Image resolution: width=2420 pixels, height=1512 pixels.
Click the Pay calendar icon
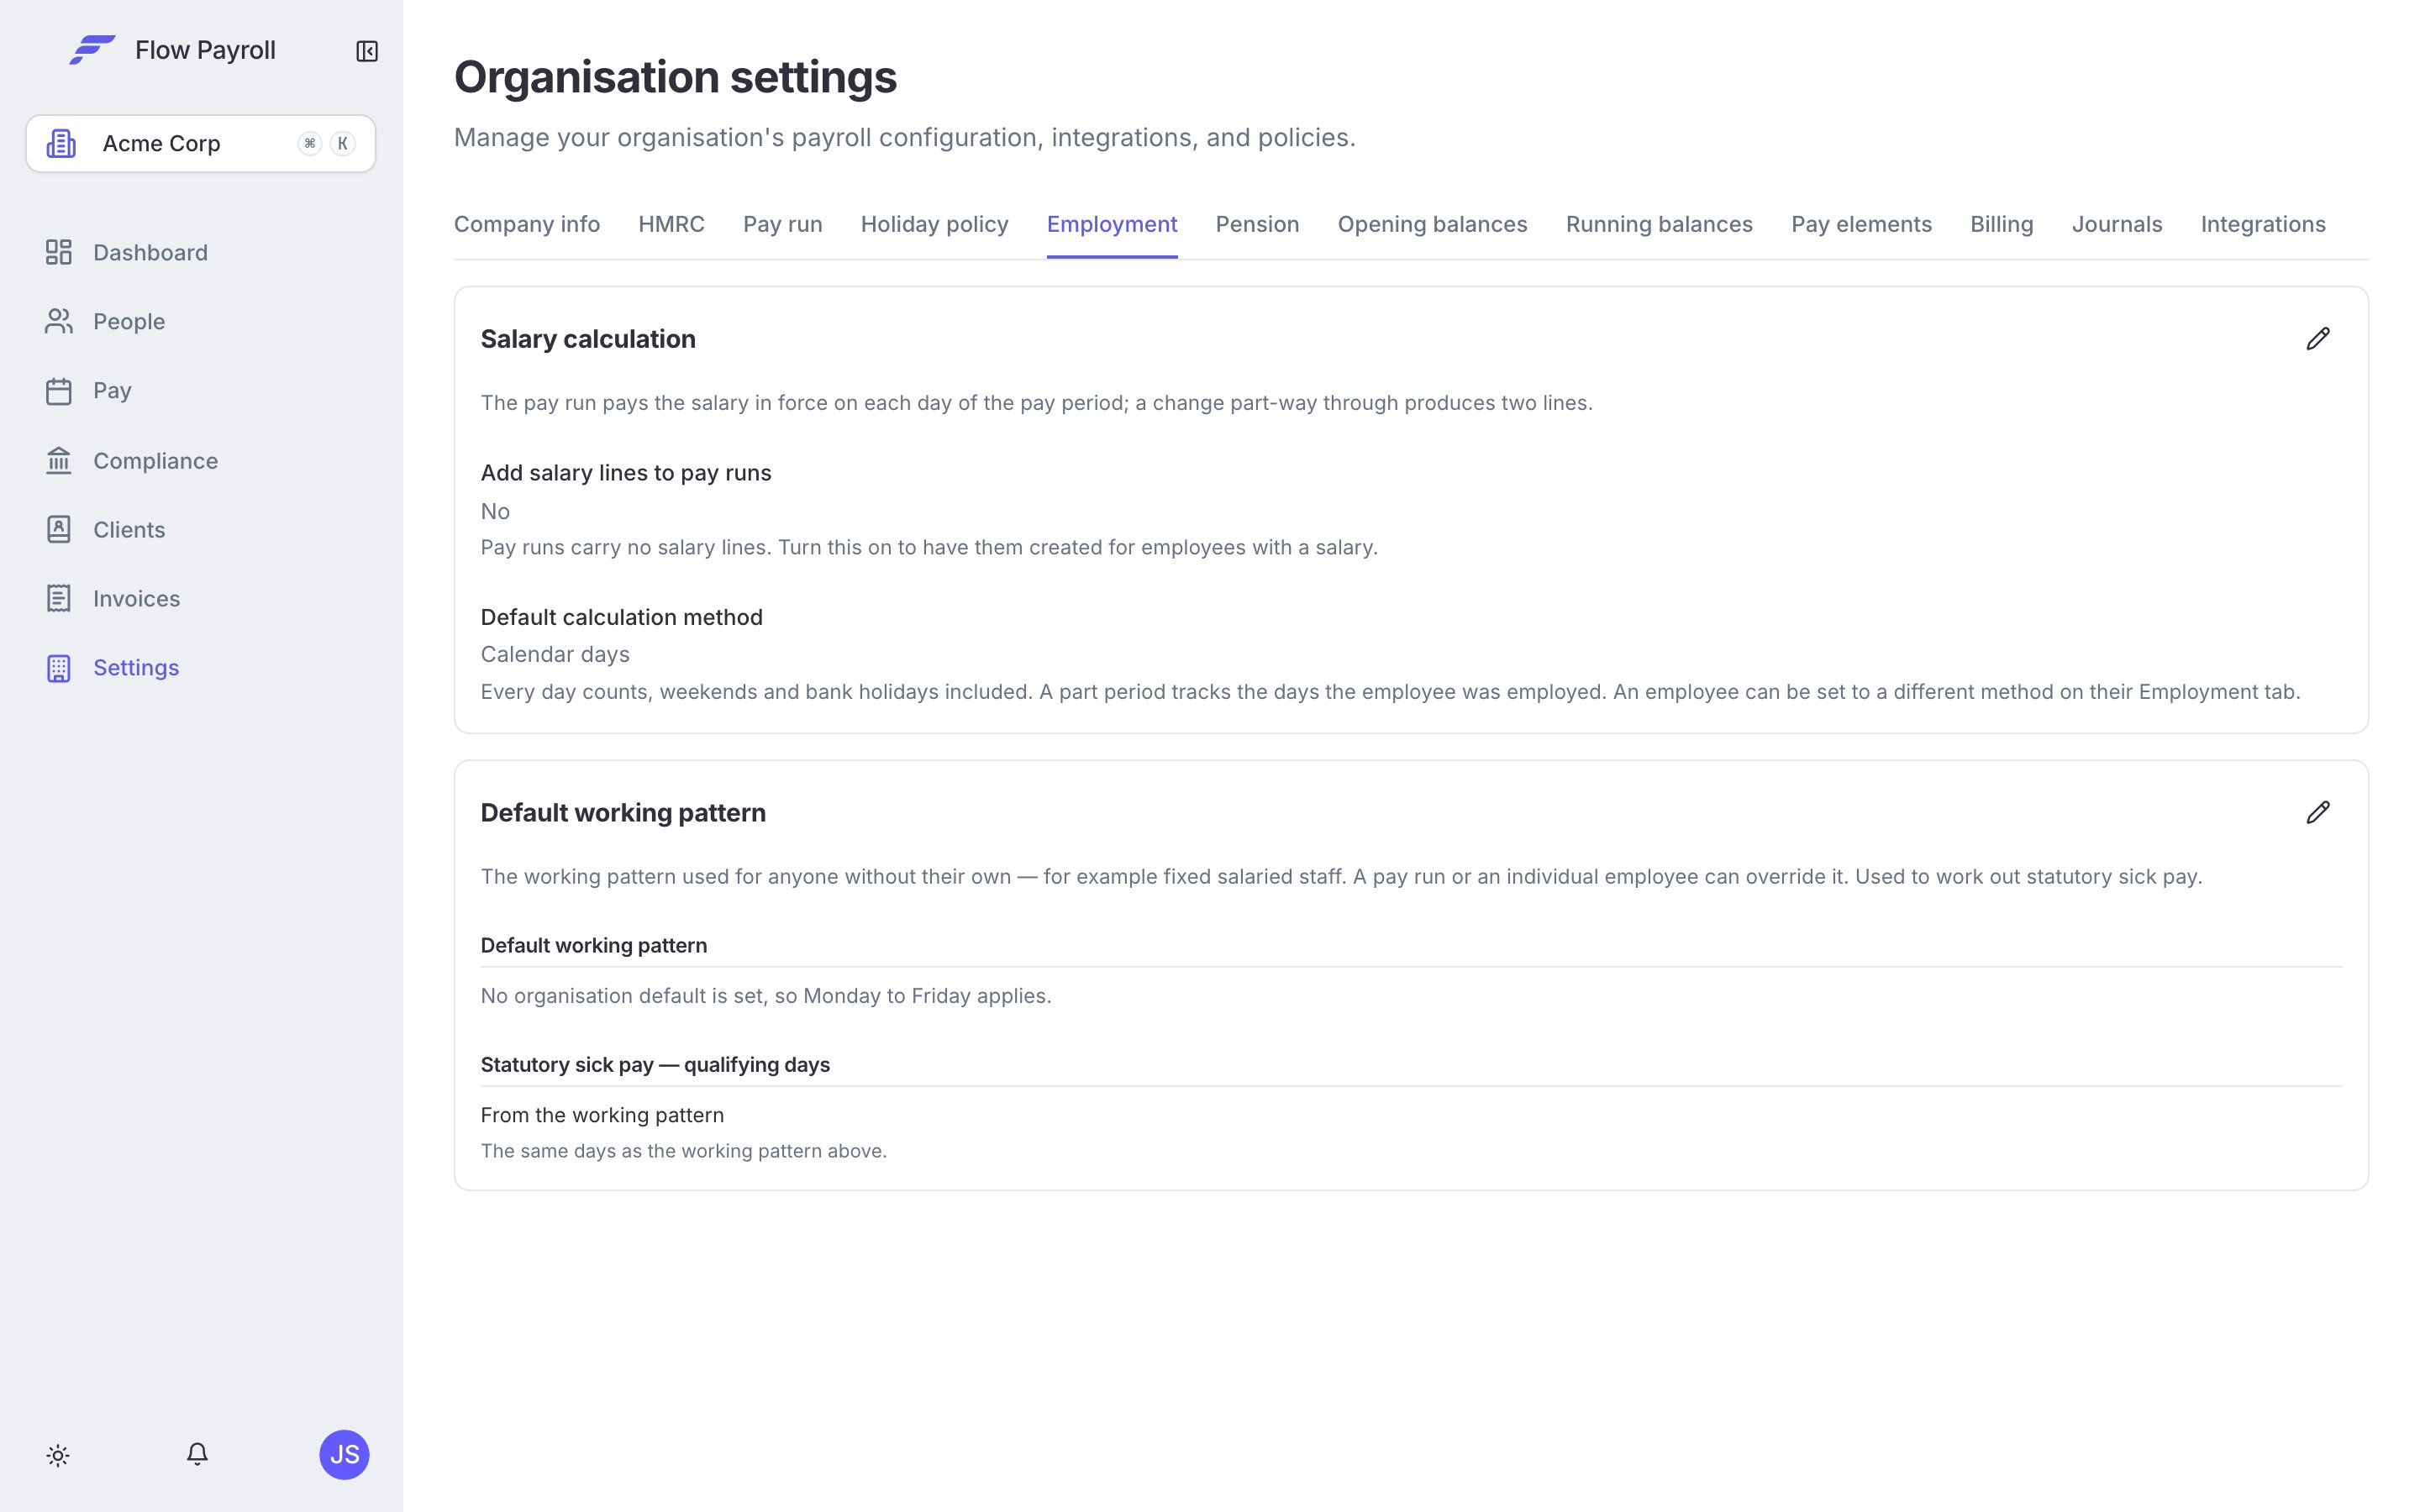(59, 391)
